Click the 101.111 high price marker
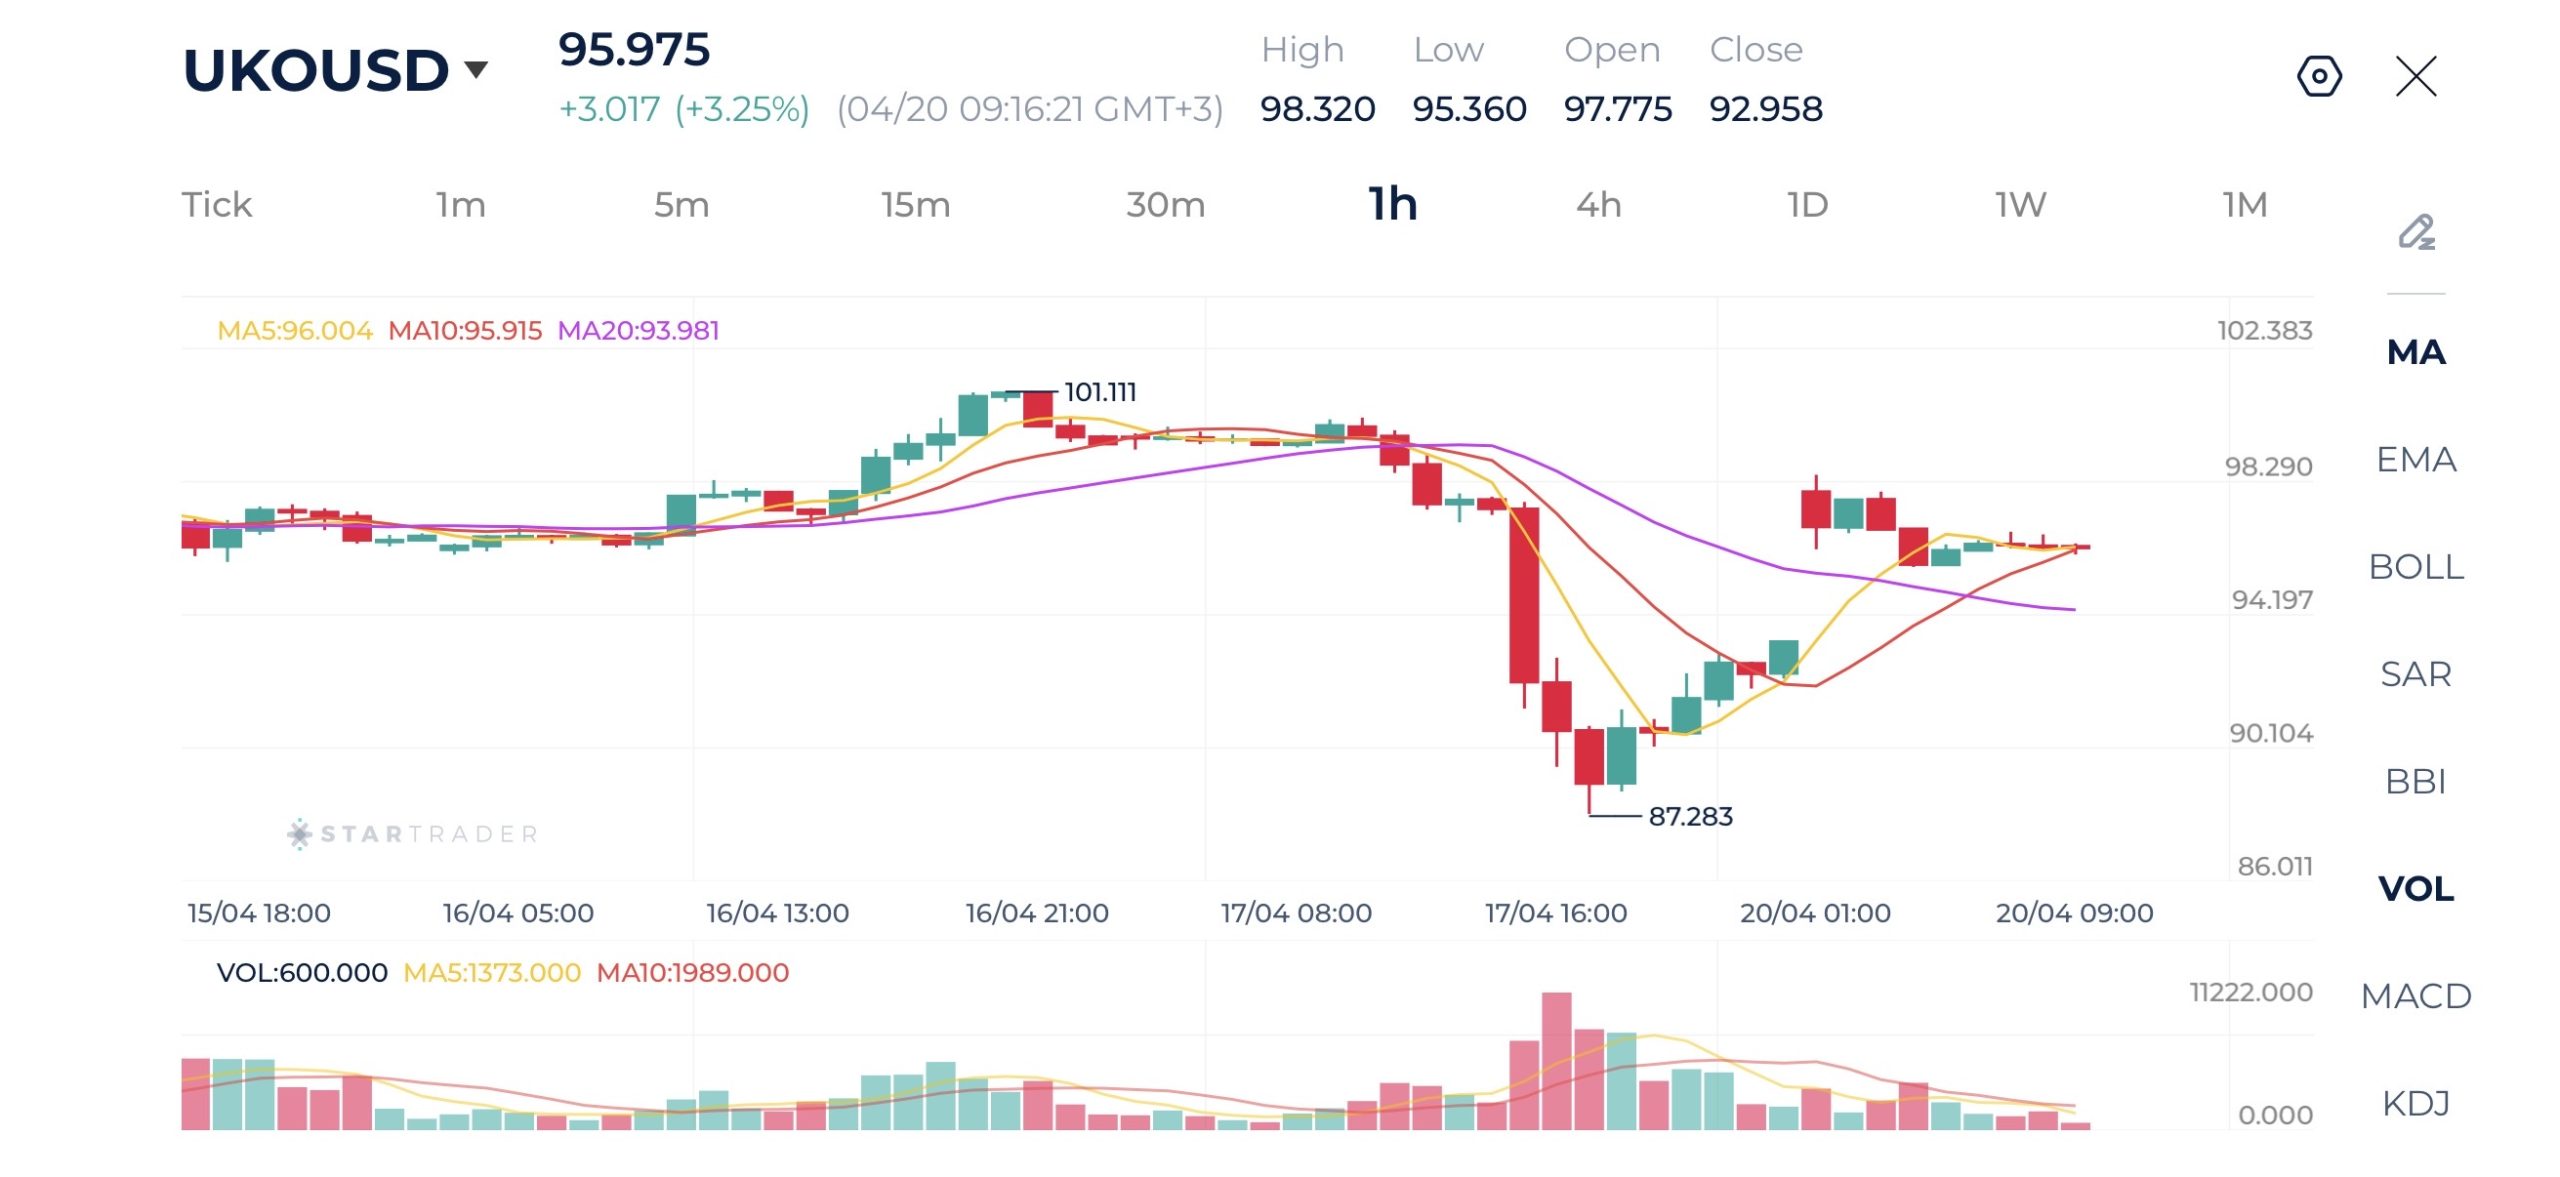The image size is (2560, 1177). (1100, 392)
